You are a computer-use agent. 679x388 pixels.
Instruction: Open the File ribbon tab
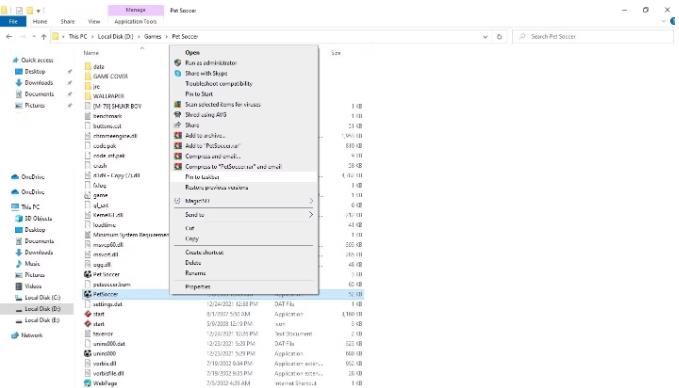pos(13,21)
